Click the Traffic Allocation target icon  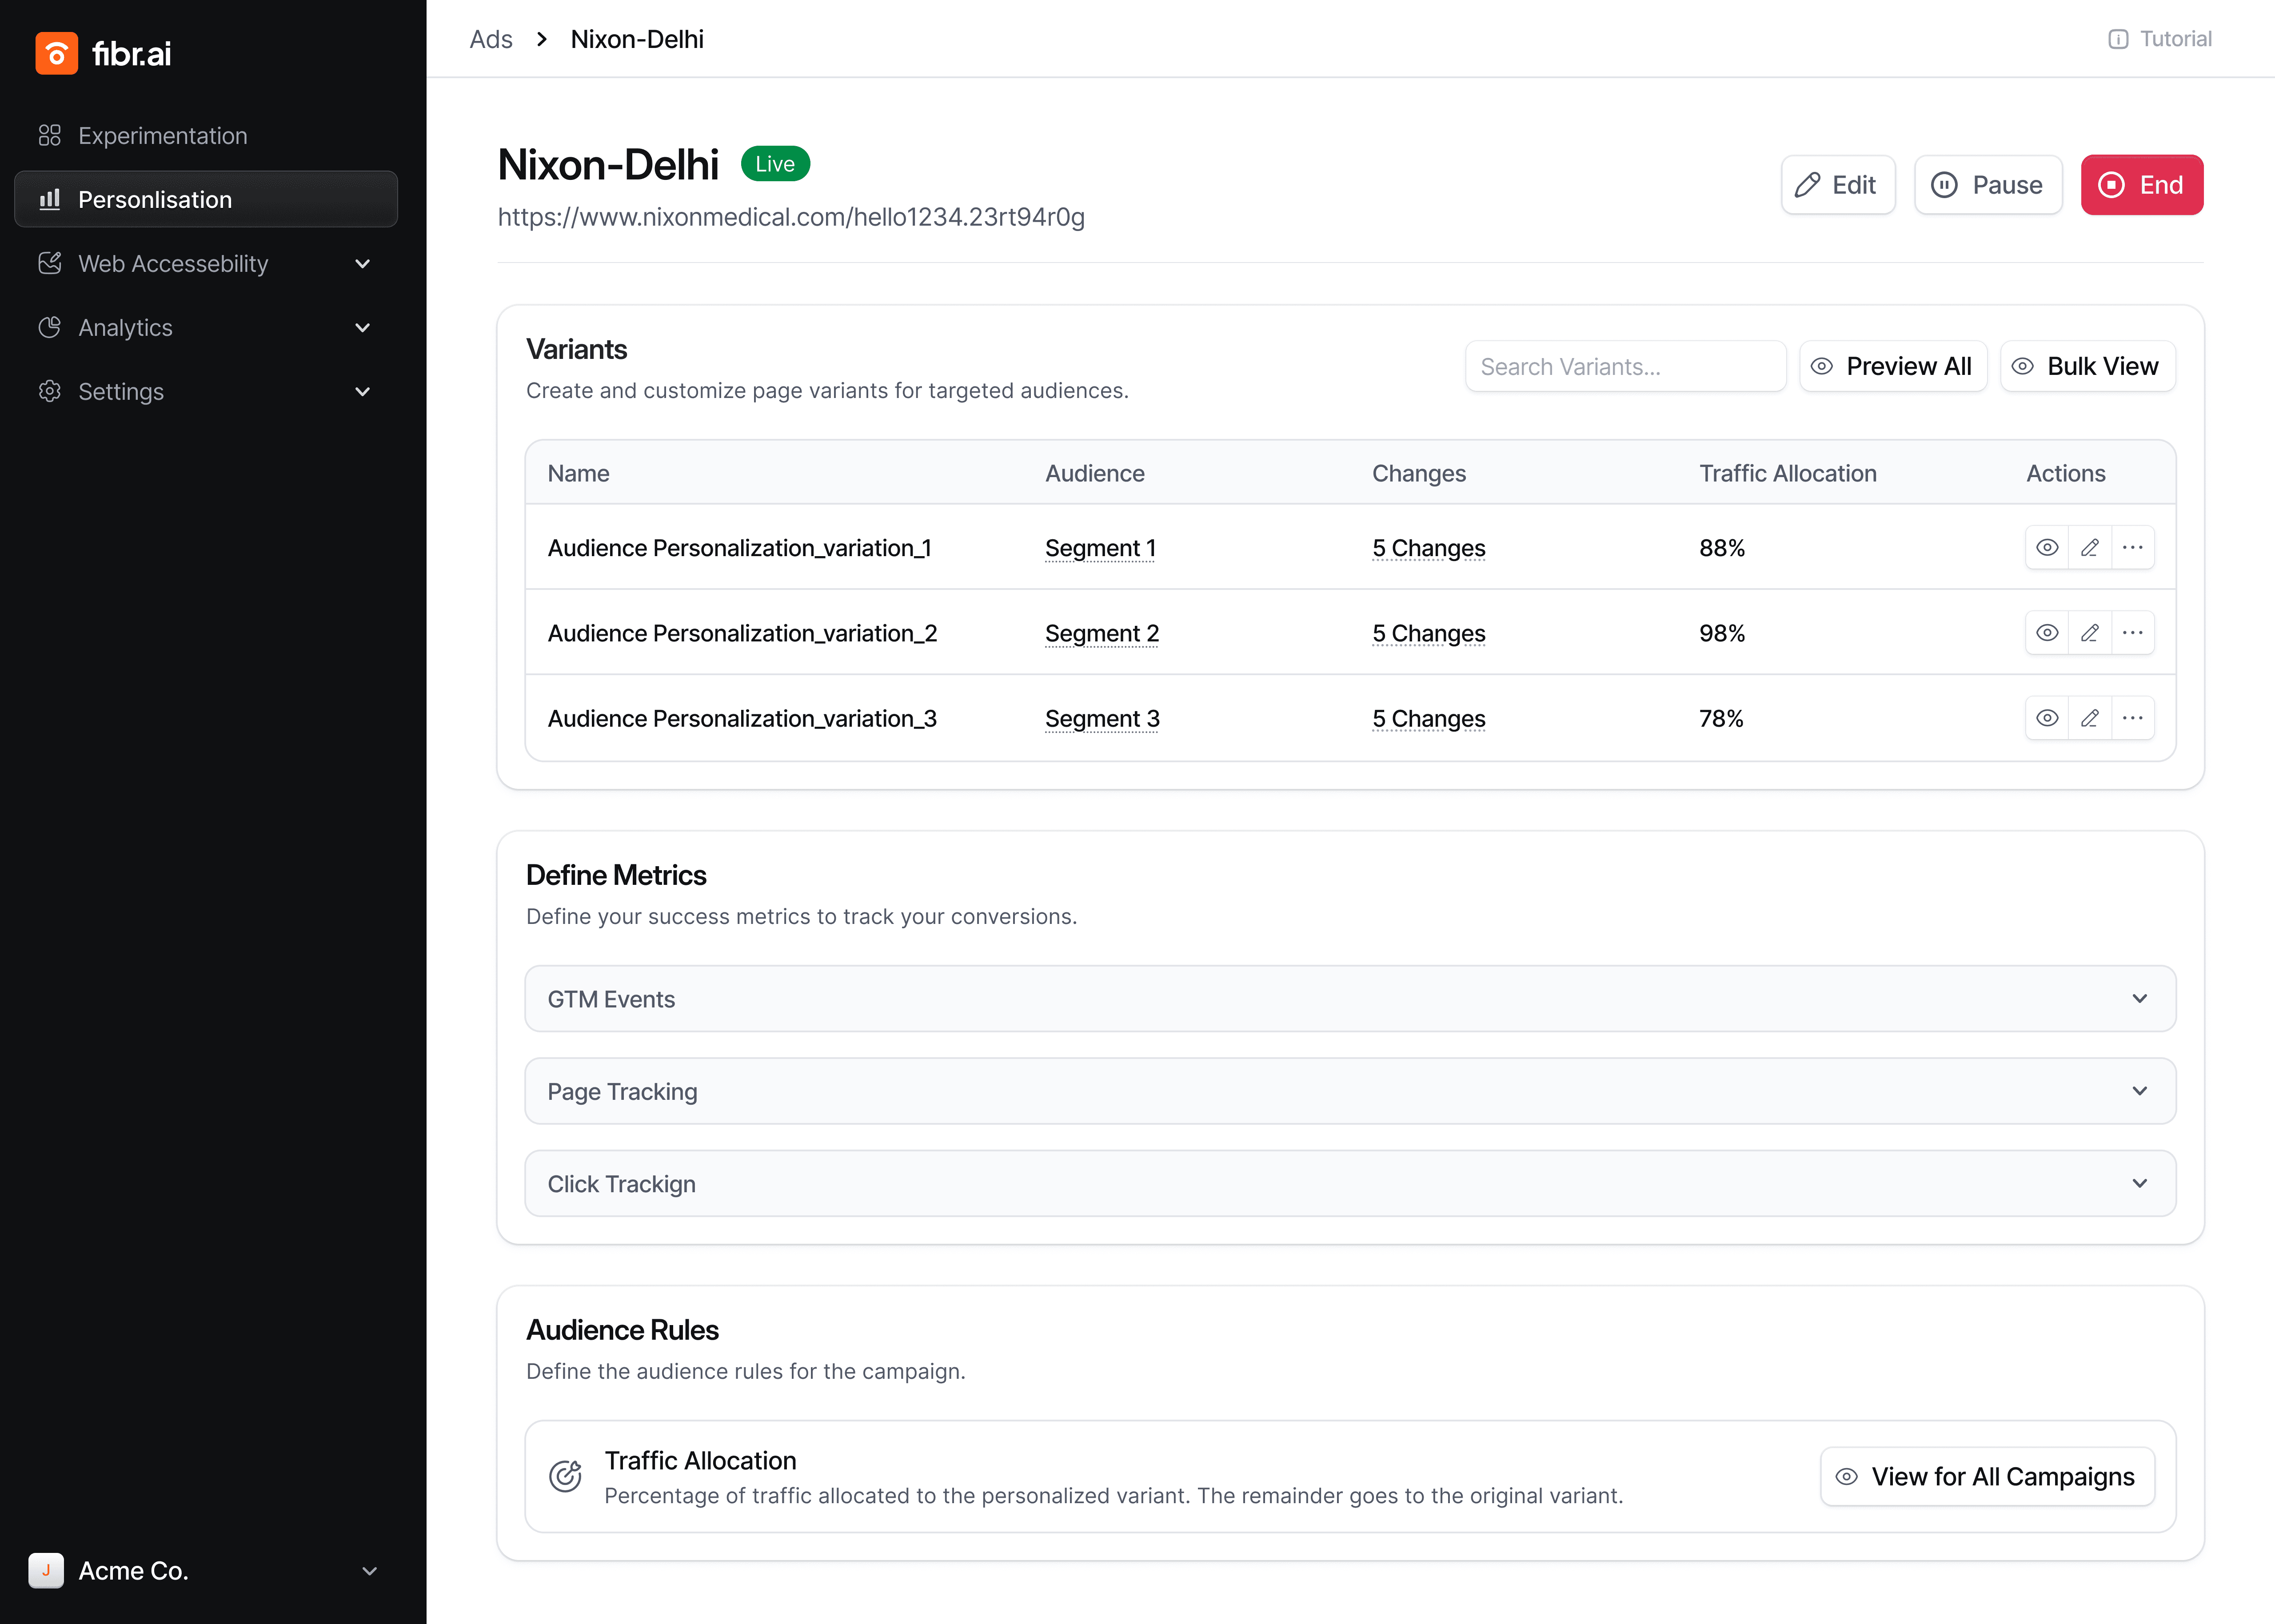[565, 1476]
